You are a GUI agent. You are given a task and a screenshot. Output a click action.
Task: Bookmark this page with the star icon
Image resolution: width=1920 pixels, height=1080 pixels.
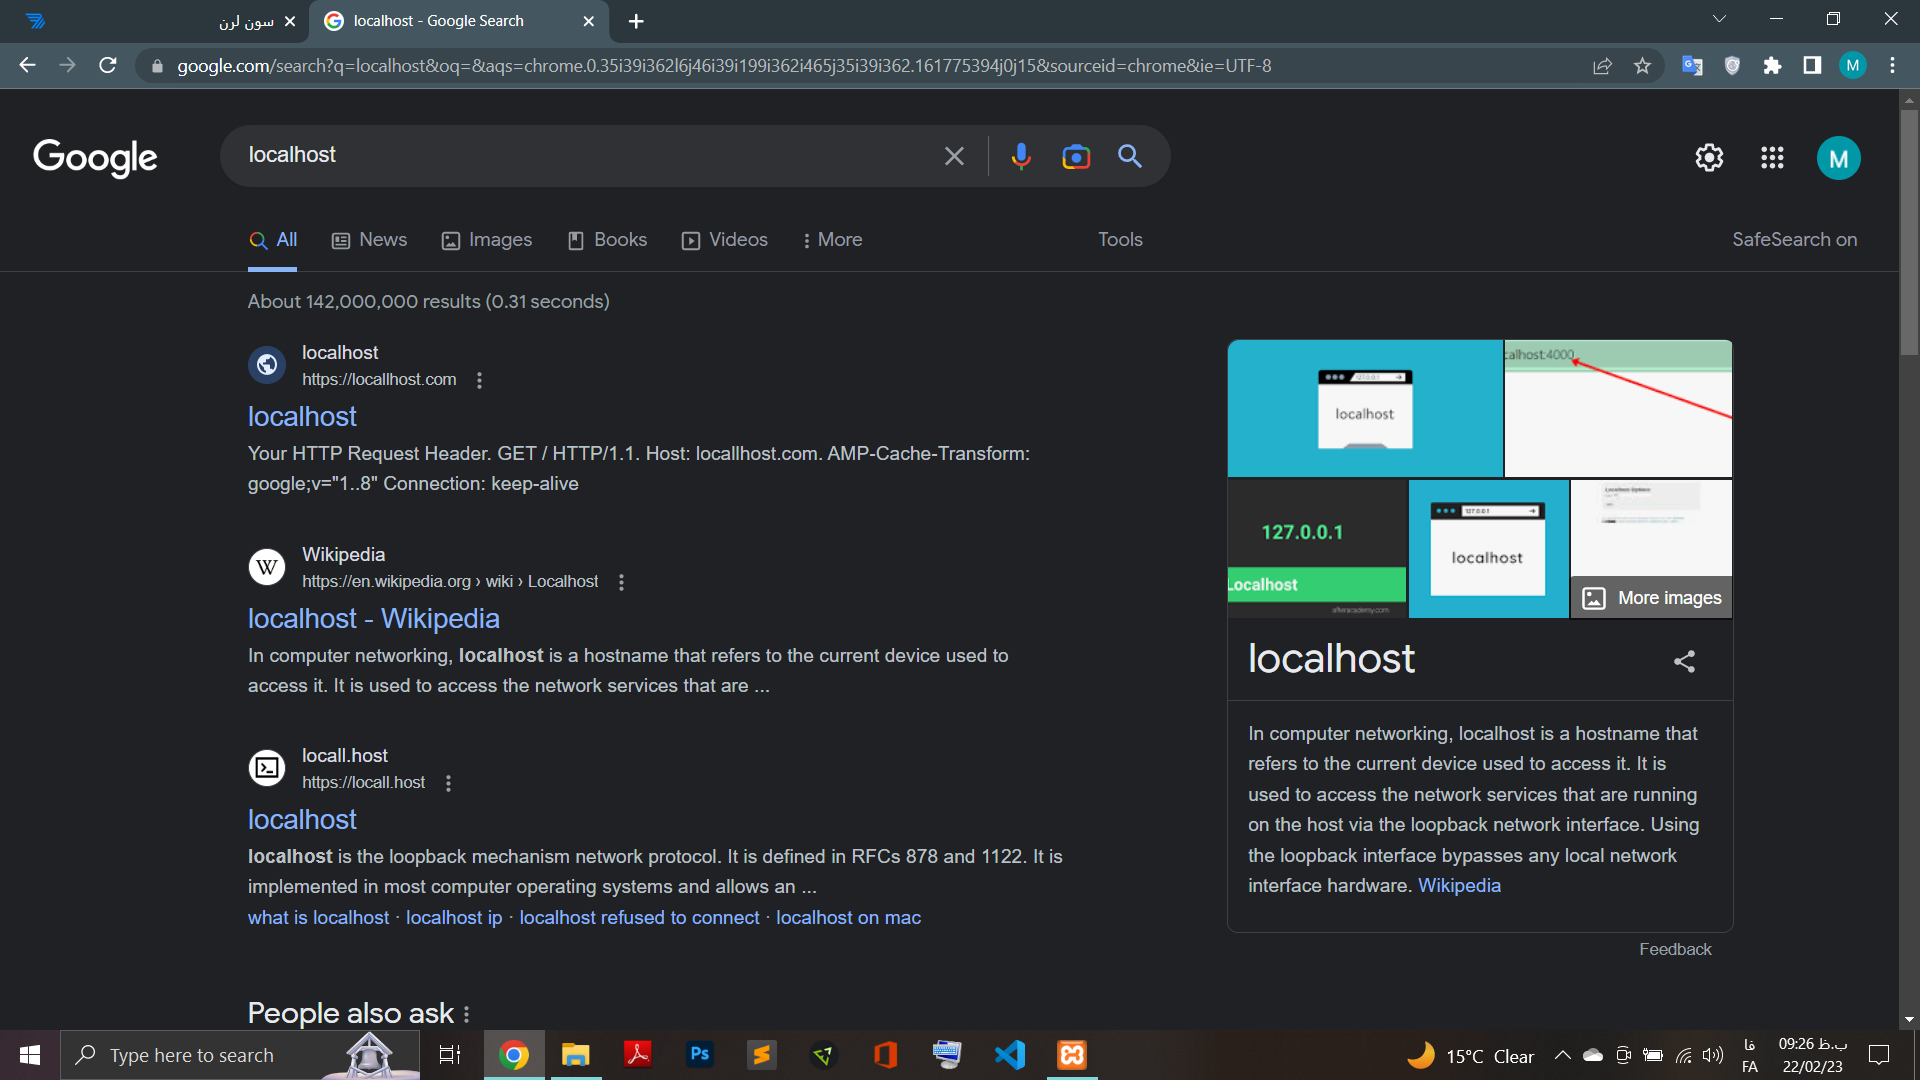(x=1642, y=65)
